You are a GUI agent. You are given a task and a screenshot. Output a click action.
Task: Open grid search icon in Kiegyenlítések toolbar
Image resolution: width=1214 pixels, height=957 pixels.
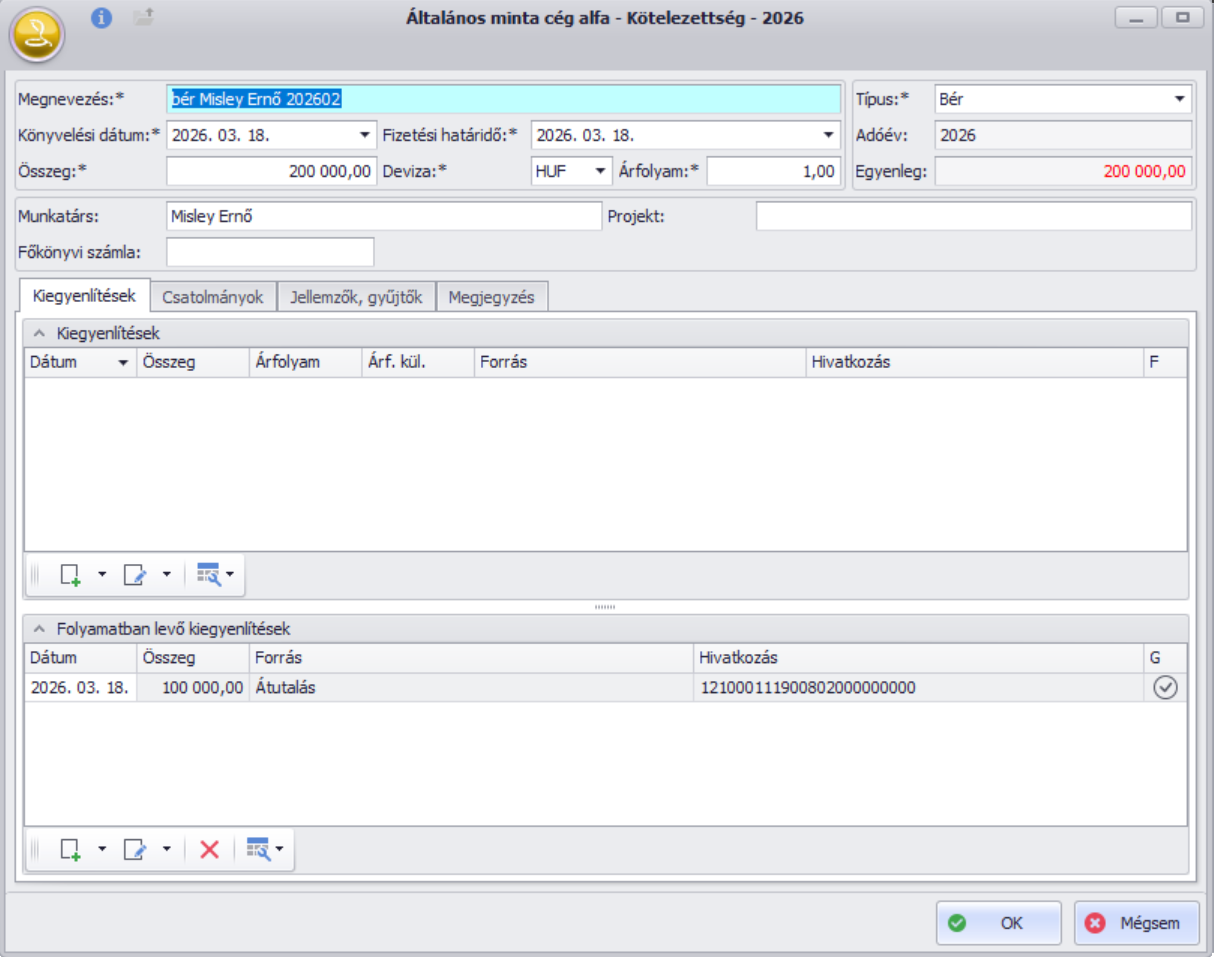tap(209, 574)
